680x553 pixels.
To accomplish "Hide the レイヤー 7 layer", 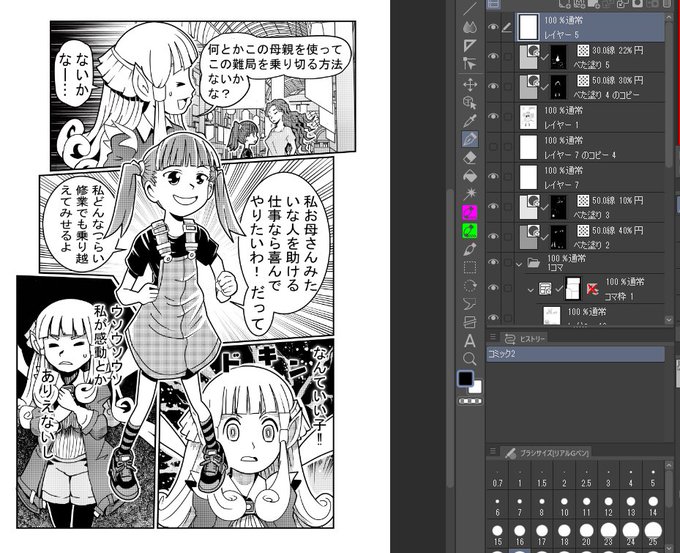I will tap(493, 177).
